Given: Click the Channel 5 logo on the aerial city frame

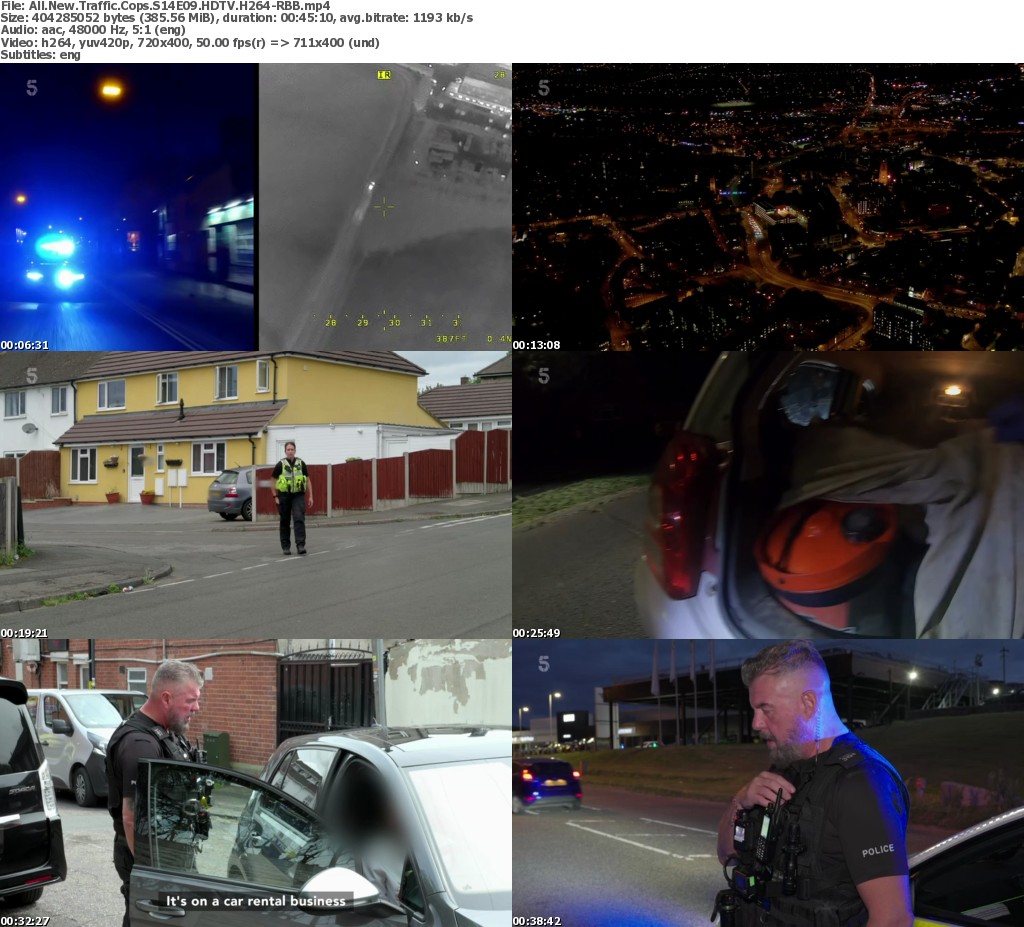Looking at the screenshot, I should point(544,88).
